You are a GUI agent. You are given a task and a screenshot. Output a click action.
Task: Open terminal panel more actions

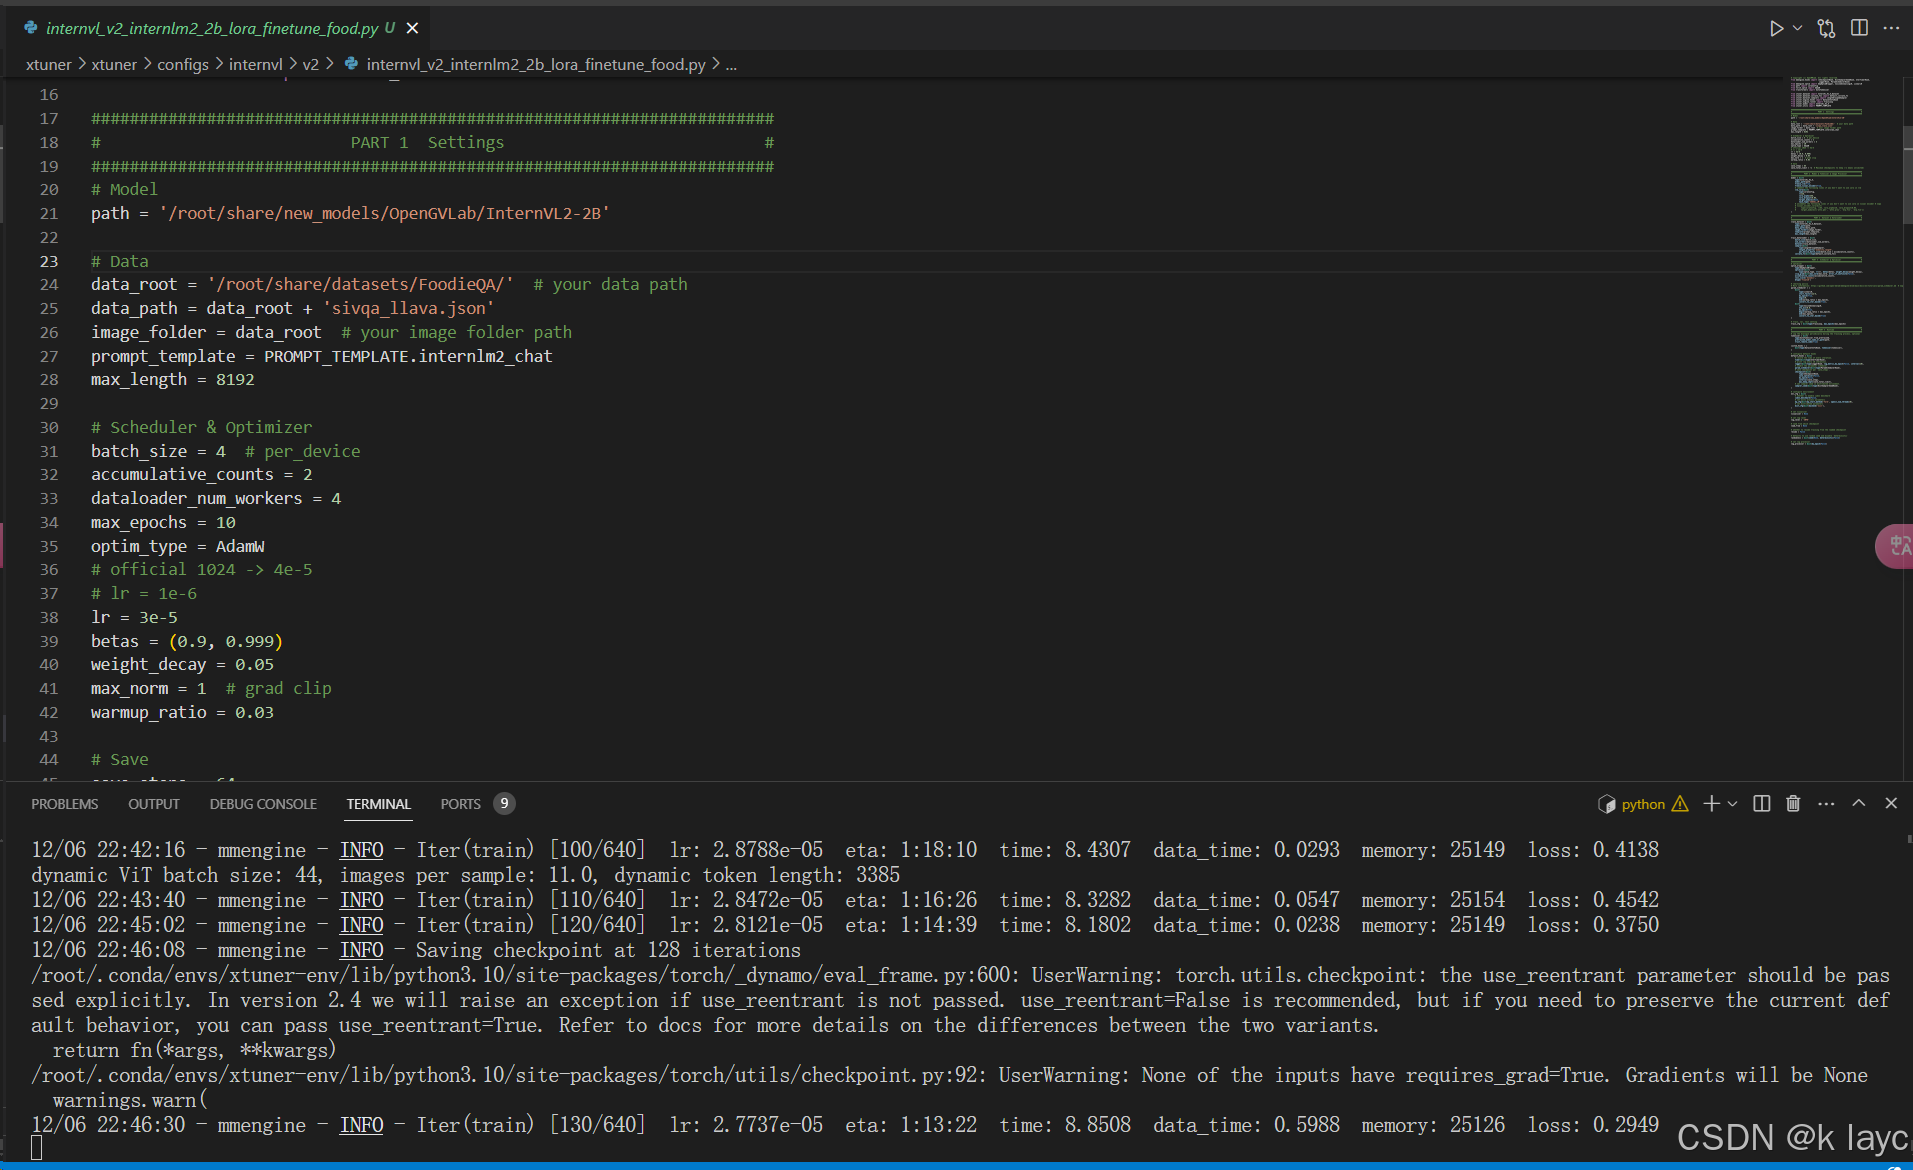[x=1826, y=804]
